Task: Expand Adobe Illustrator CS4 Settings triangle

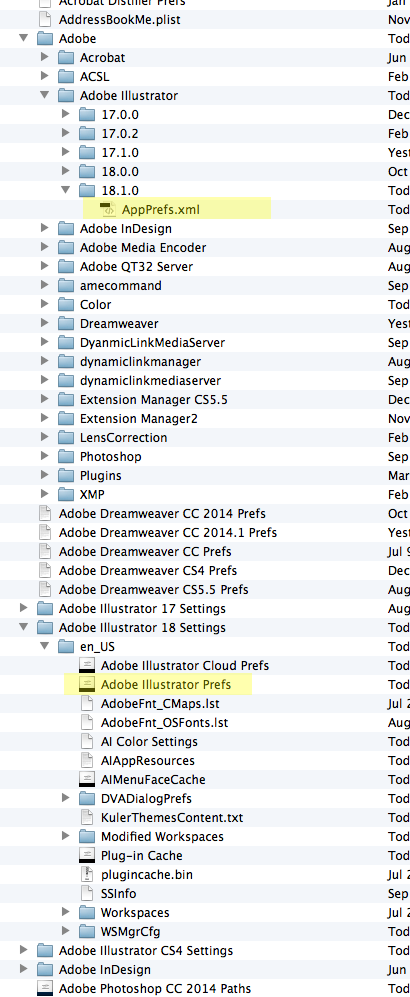Action: (24, 950)
